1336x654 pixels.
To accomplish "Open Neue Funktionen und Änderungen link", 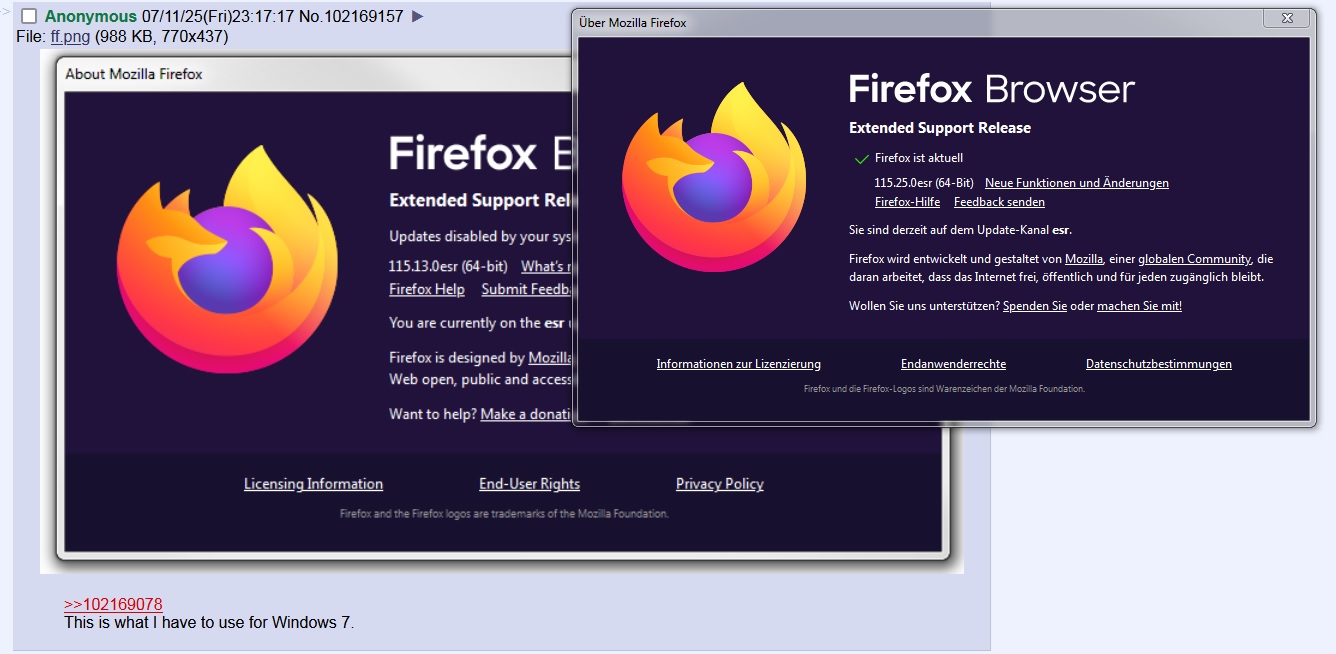I will click(x=1077, y=183).
